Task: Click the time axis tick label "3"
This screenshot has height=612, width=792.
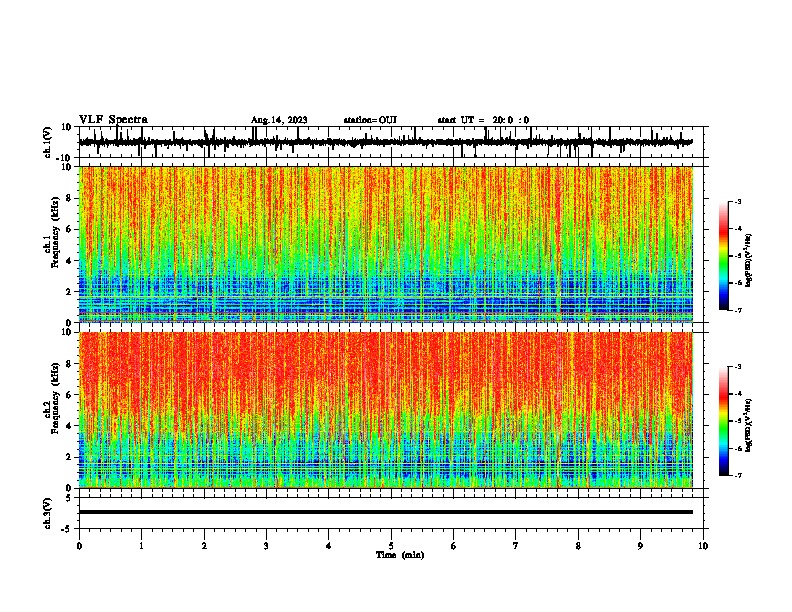Action: pyautogui.click(x=266, y=546)
